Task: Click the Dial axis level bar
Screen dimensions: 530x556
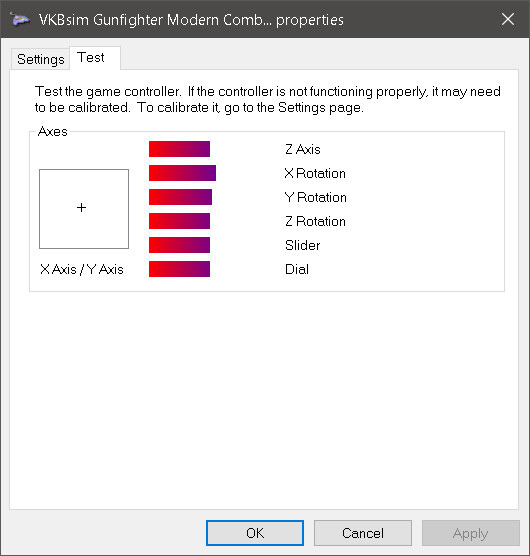Action: pyautogui.click(x=179, y=269)
